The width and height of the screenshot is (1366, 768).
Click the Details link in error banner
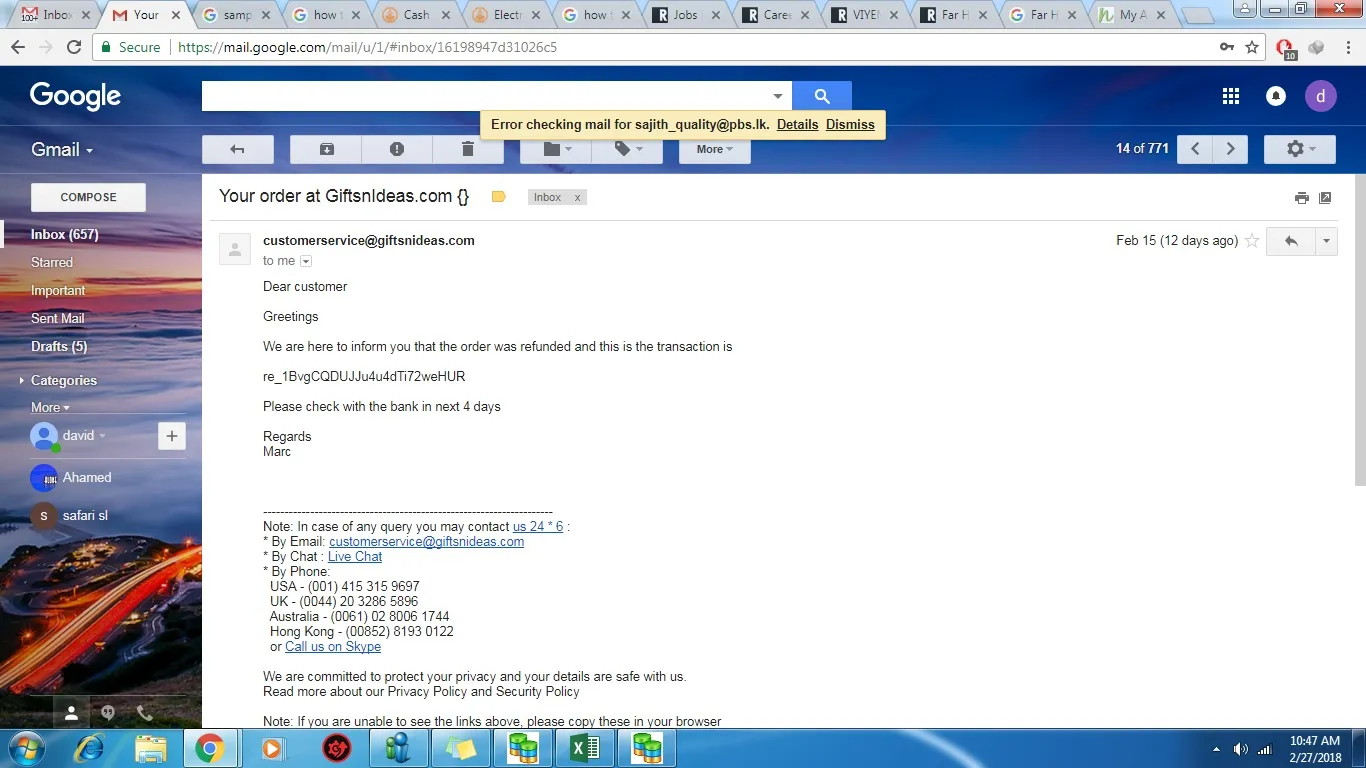pos(797,125)
